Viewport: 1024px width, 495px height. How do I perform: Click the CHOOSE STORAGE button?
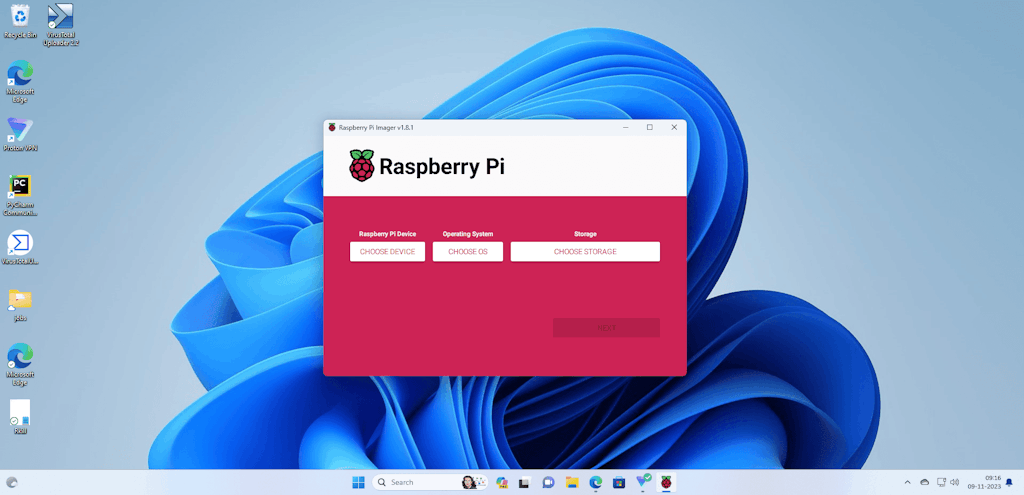tap(585, 251)
